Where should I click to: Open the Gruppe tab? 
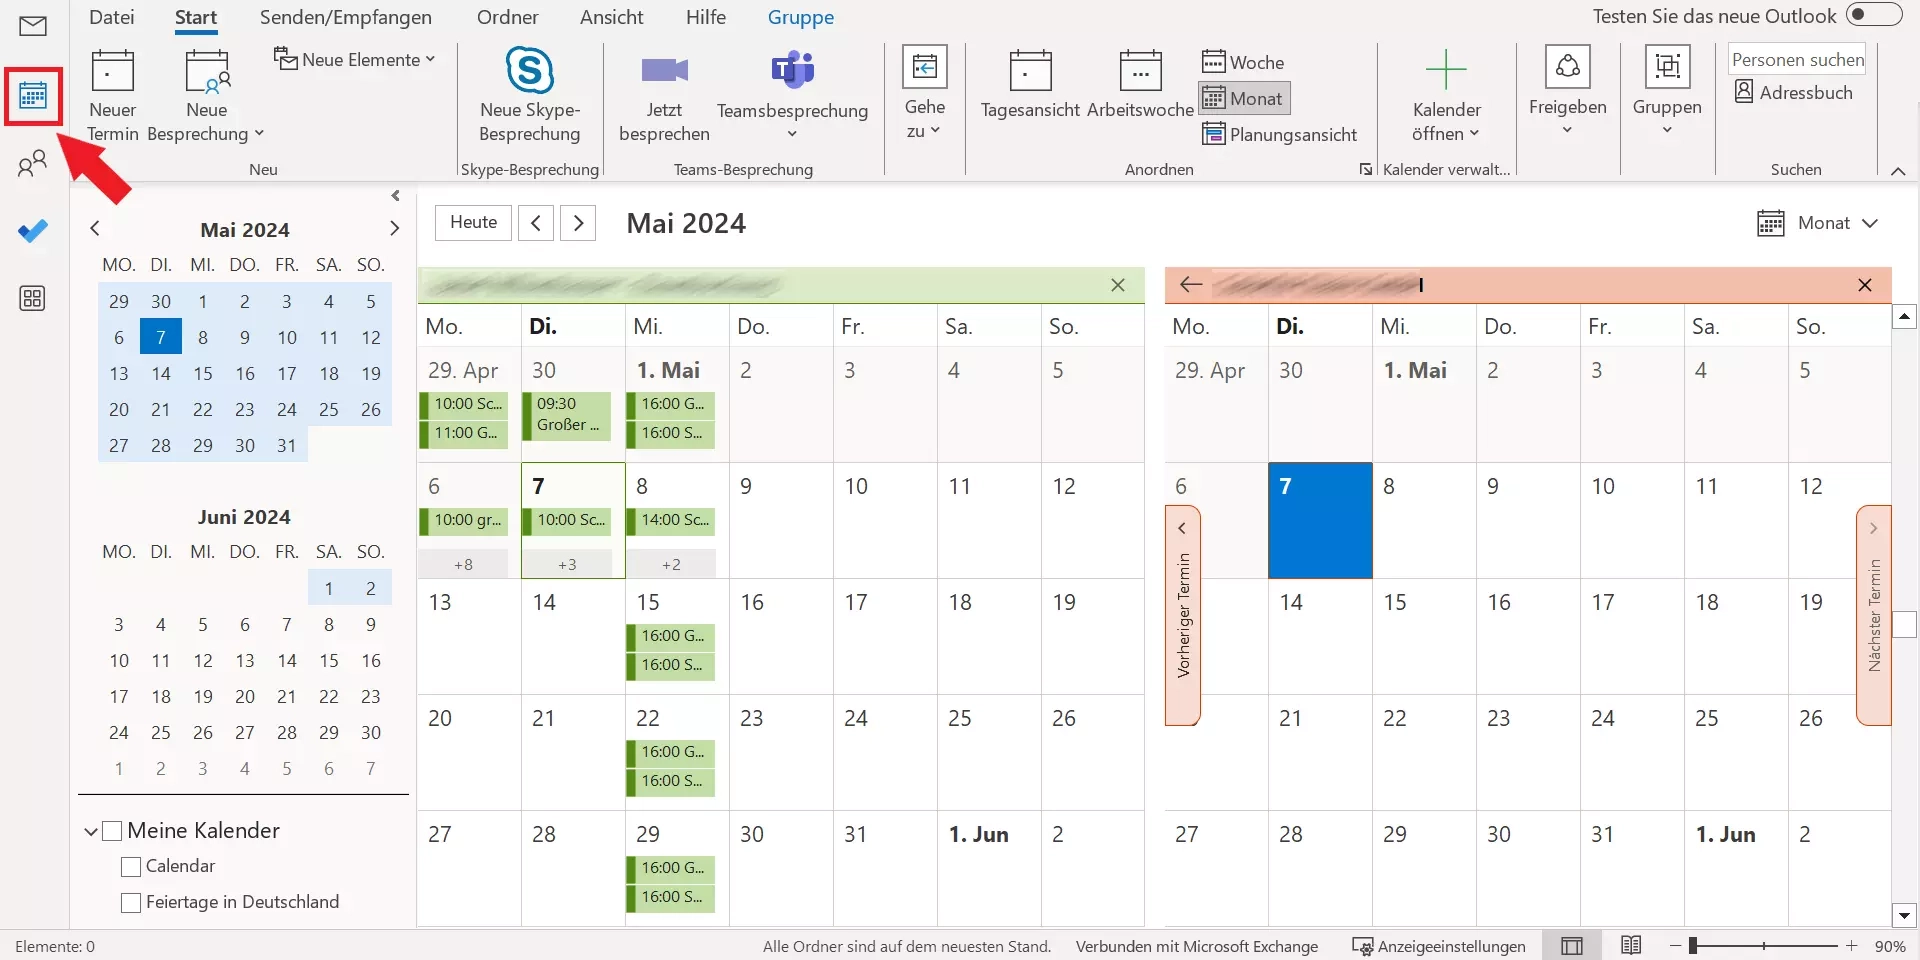pos(801,17)
